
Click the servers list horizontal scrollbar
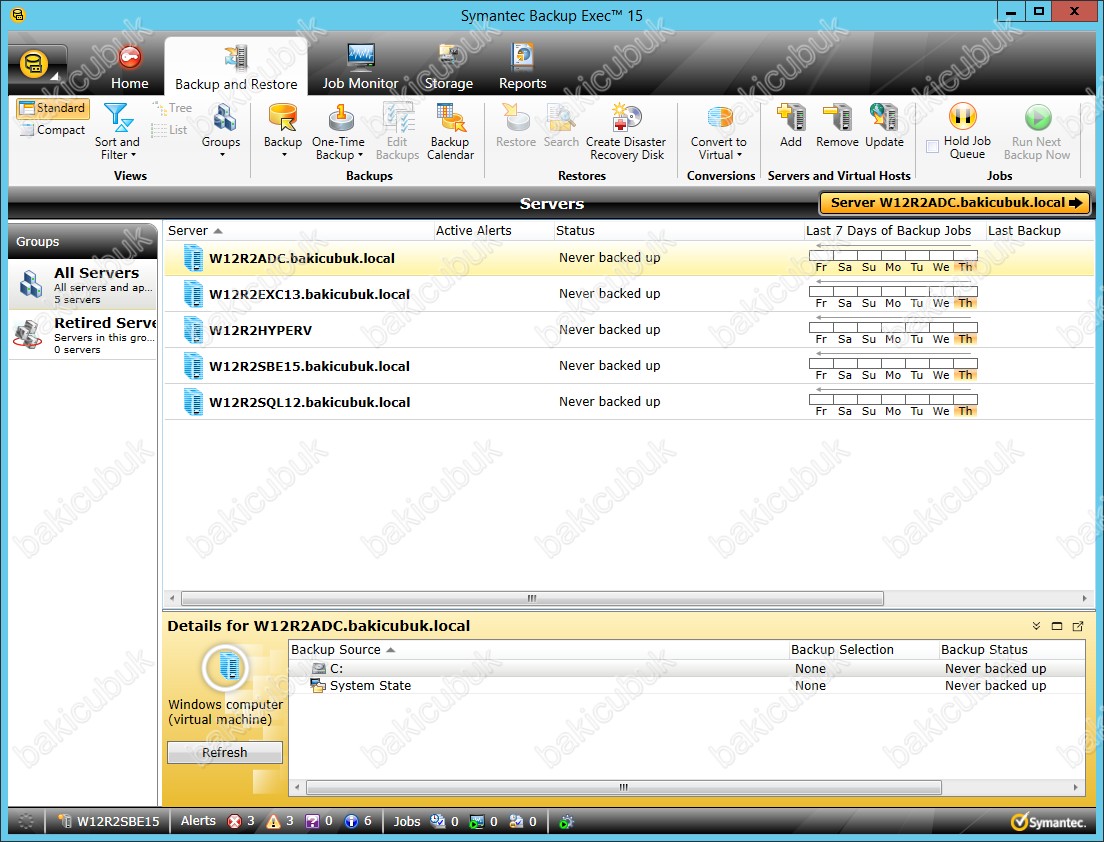532,598
